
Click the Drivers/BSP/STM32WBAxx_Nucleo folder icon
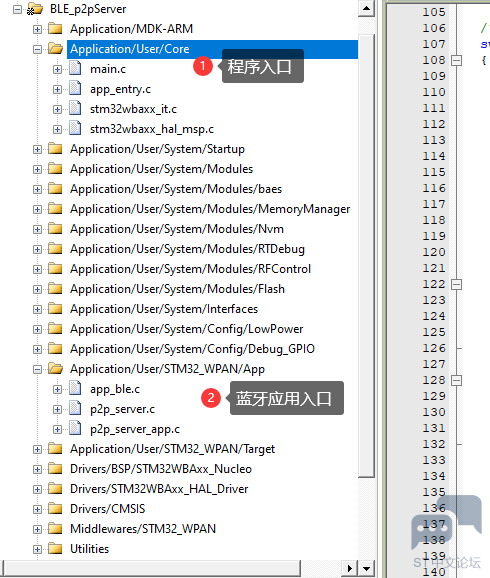click(55, 468)
